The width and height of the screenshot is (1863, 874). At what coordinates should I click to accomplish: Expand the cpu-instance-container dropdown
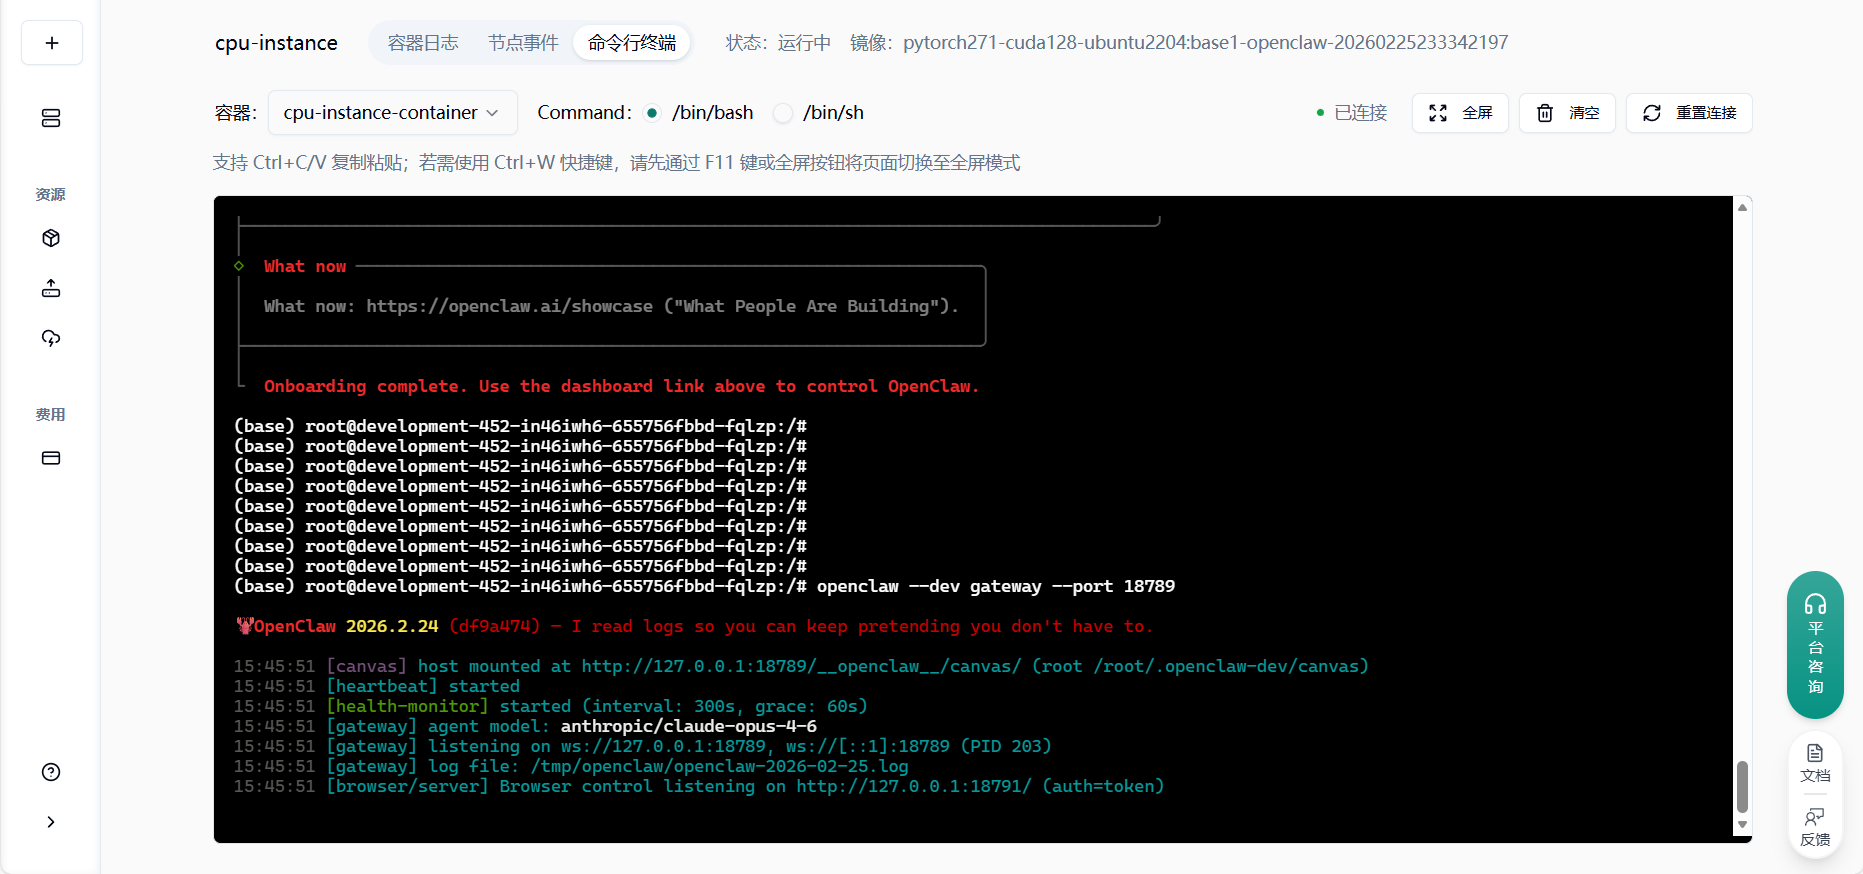(391, 113)
